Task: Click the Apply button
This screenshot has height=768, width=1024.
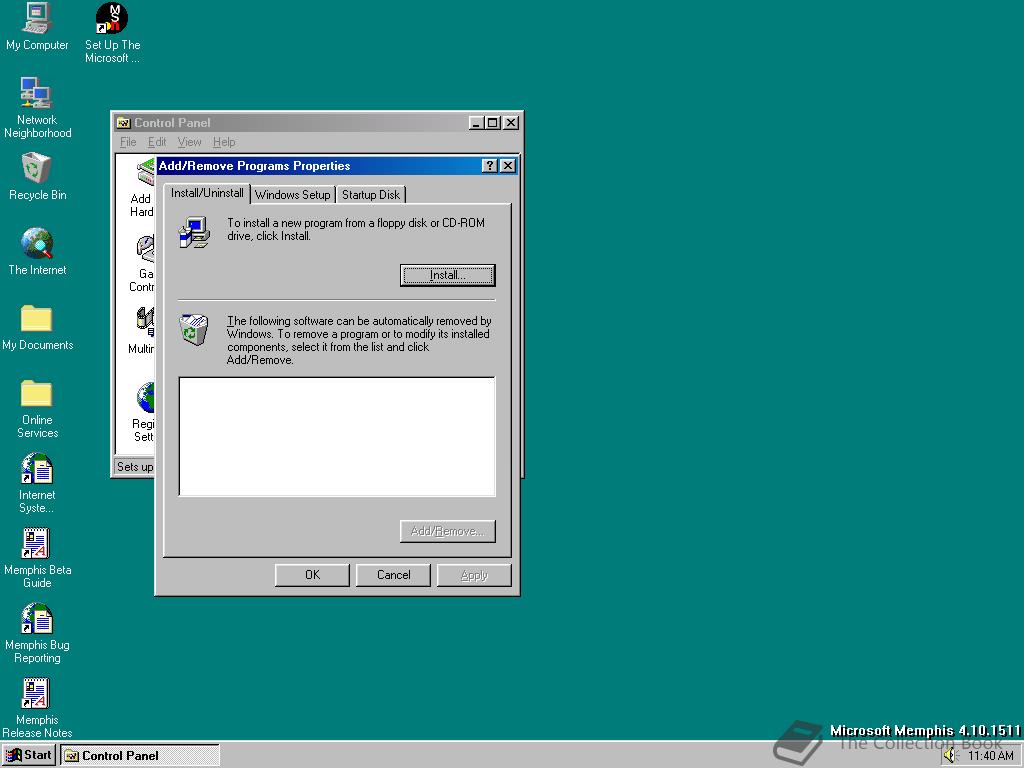Action: coord(474,575)
